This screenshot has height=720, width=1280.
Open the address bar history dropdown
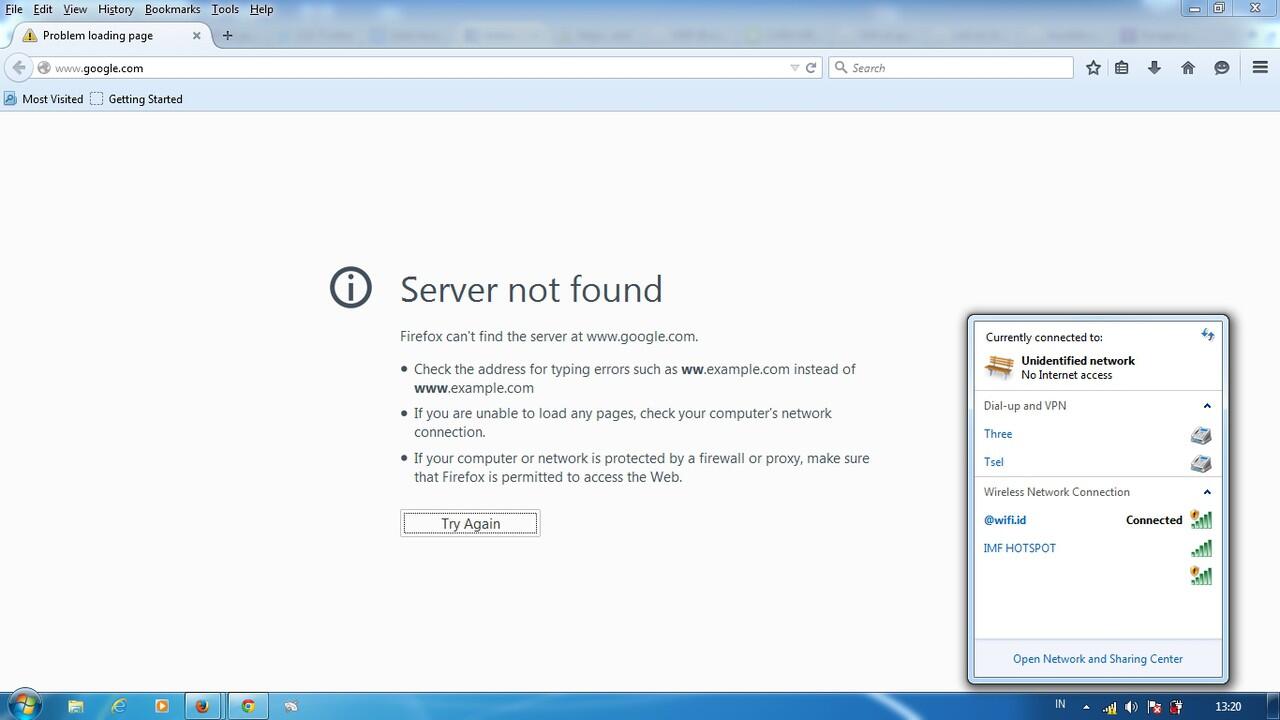(795, 68)
